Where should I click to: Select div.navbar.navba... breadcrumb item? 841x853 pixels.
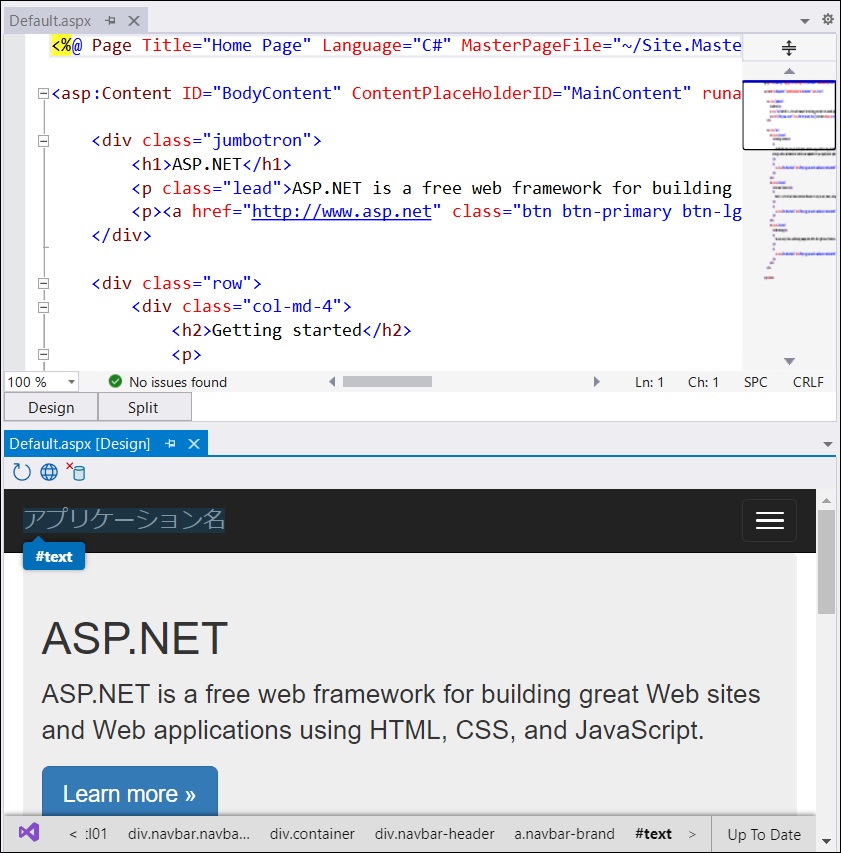[189, 834]
